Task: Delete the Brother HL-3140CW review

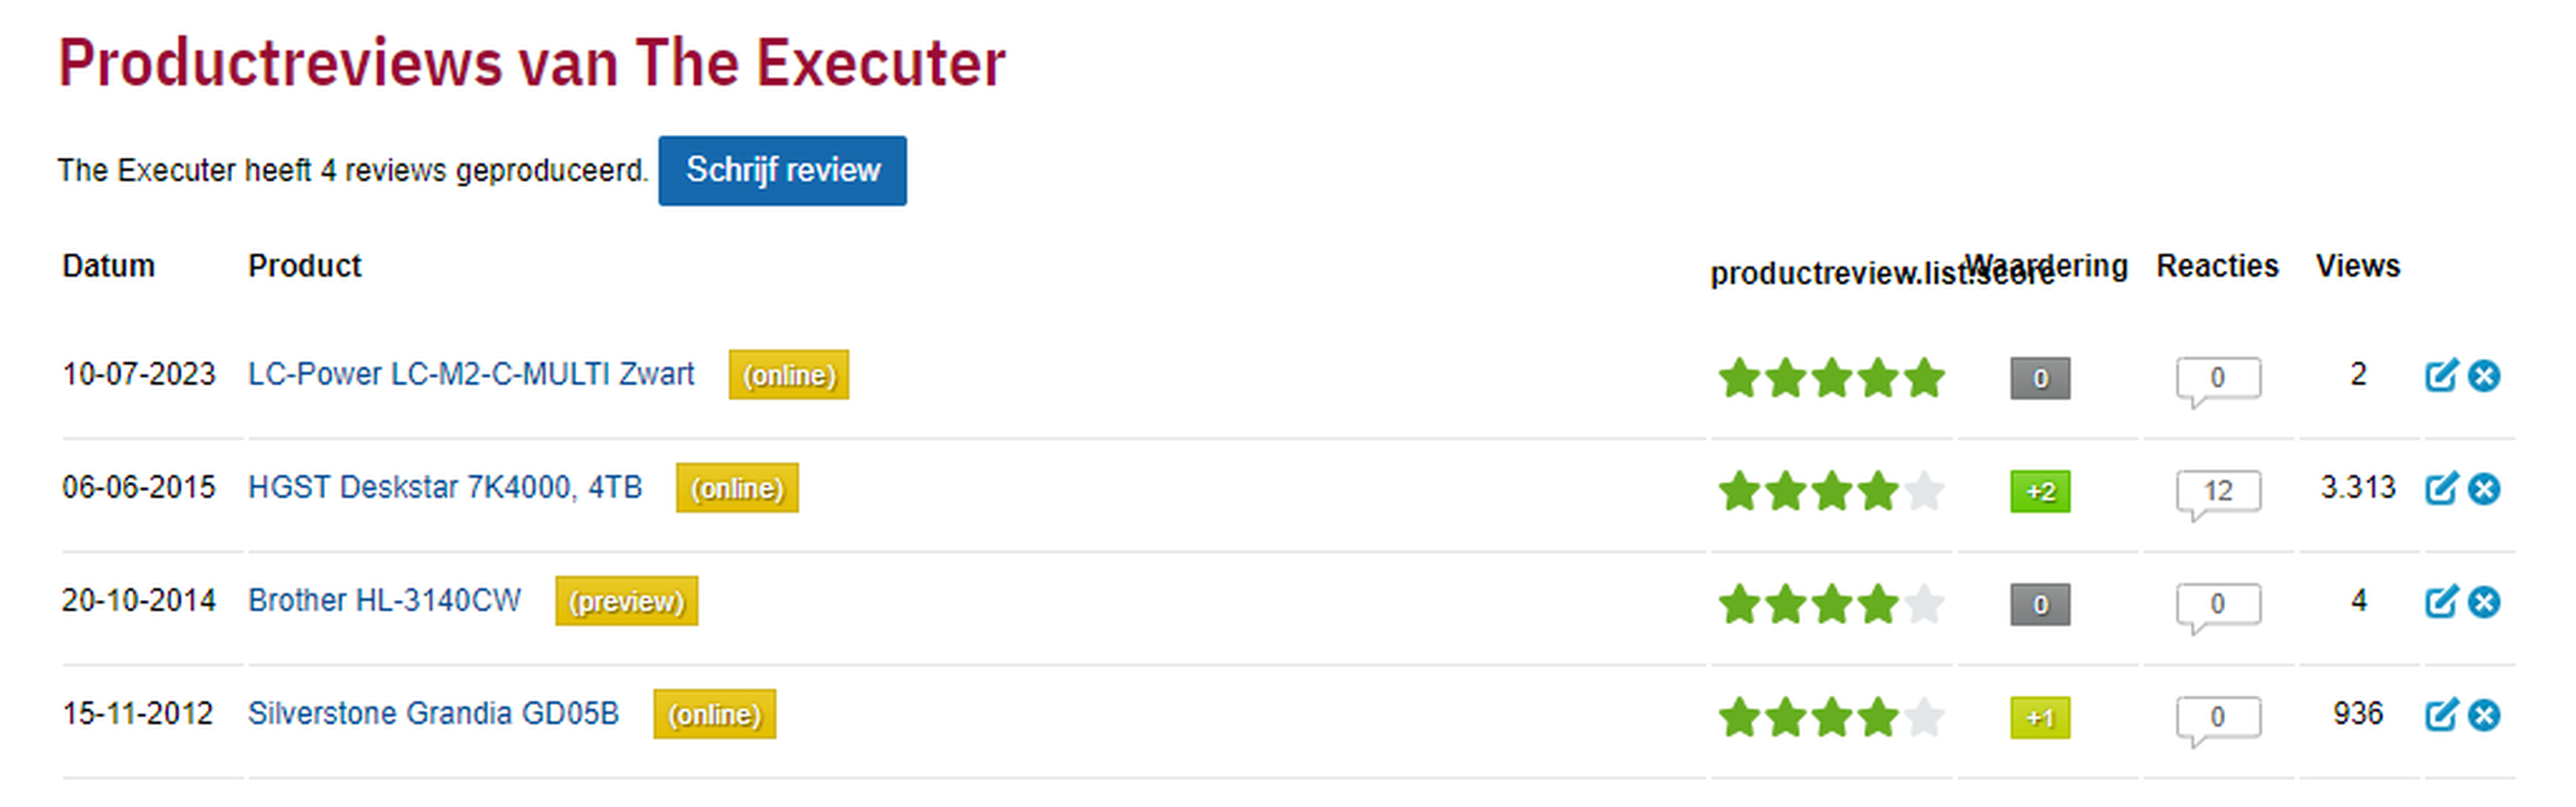Action: pyautogui.click(x=2484, y=602)
